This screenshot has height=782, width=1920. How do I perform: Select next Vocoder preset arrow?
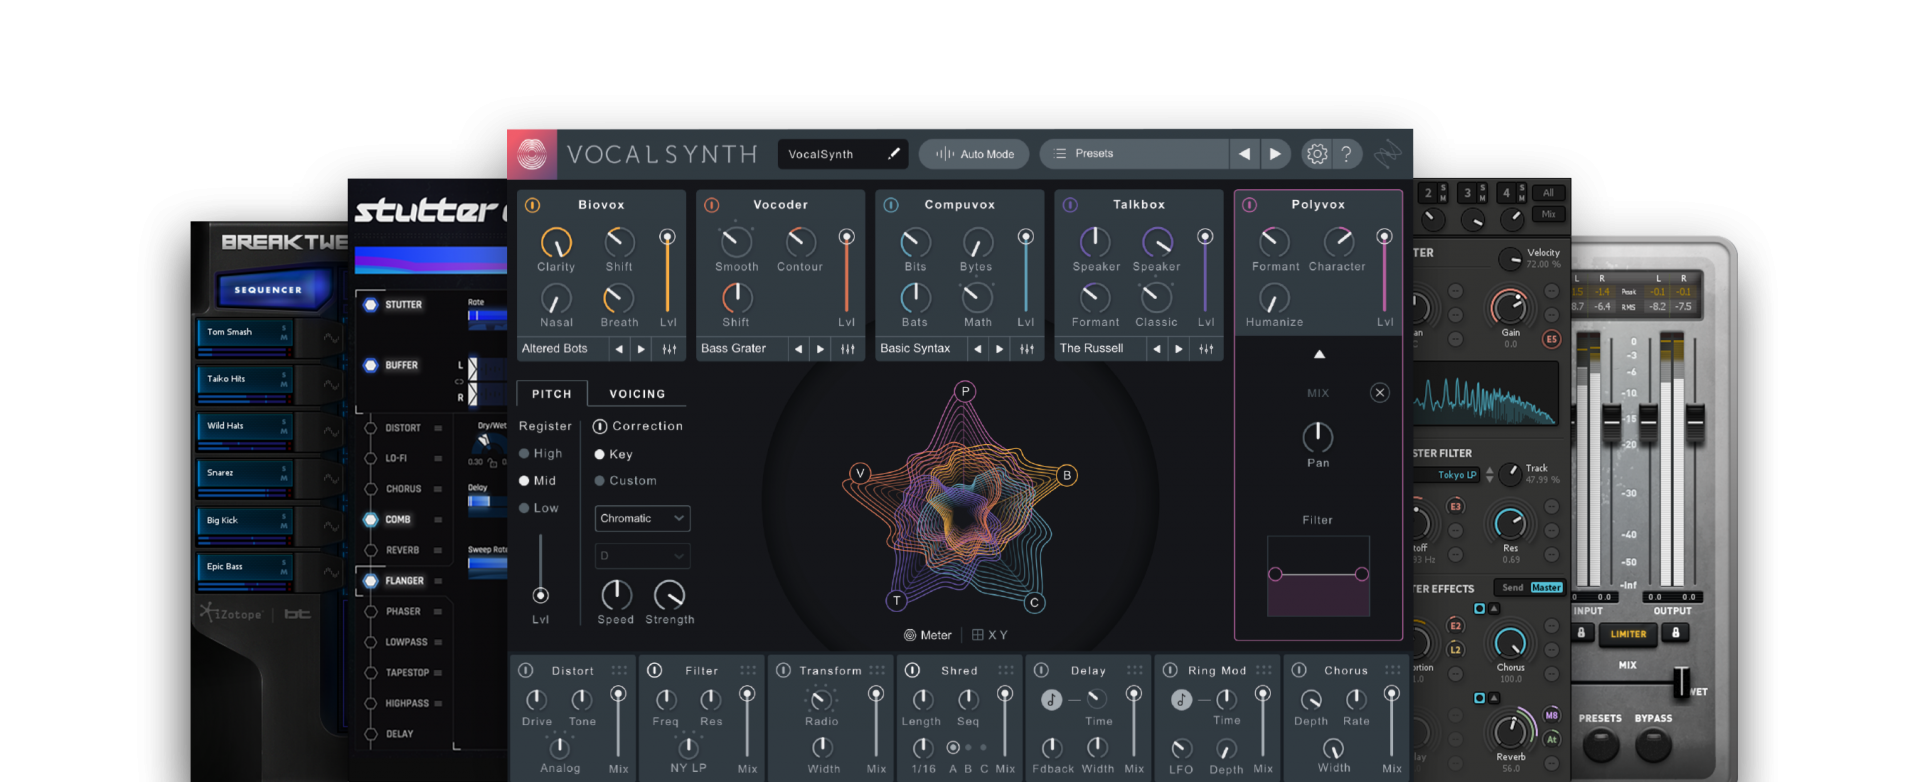(821, 349)
